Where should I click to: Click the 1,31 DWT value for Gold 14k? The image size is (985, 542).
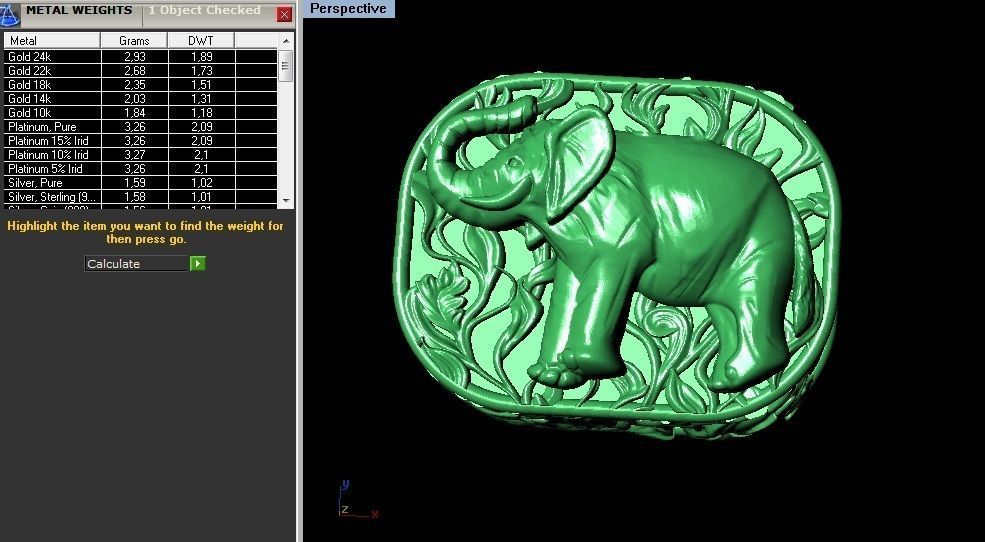click(202, 99)
